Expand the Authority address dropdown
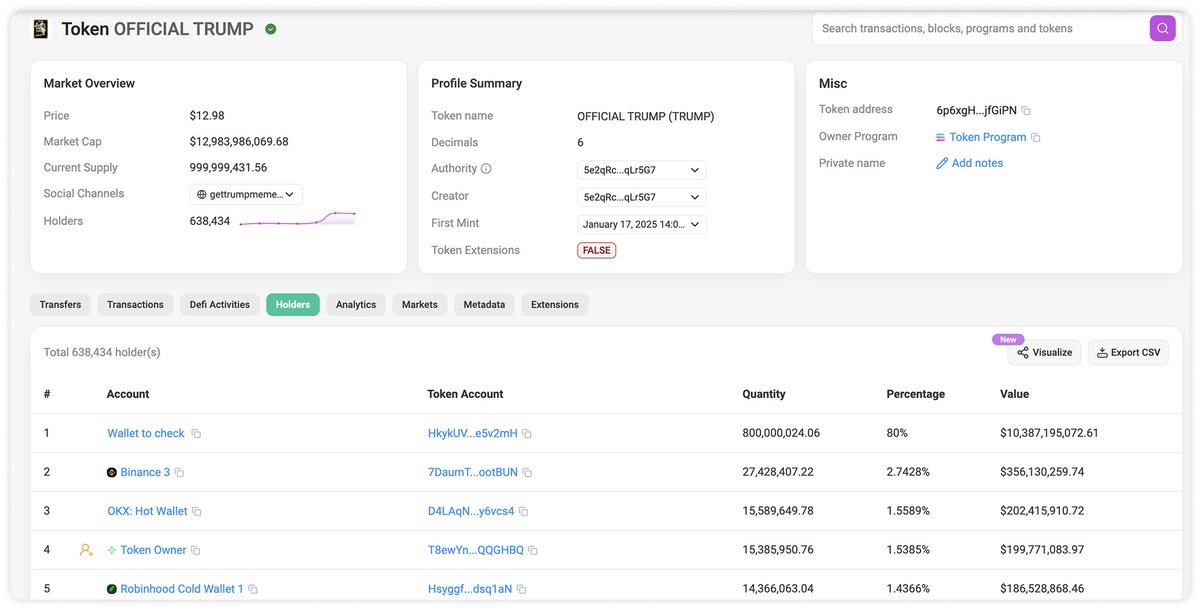 (642, 170)
